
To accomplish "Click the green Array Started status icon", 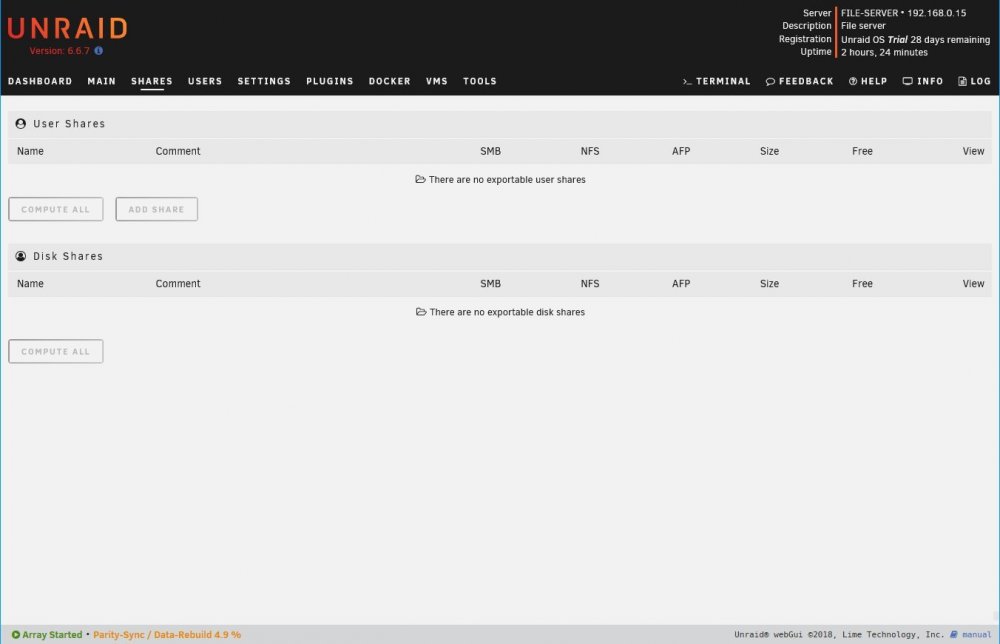I will click(x=16, y=634).
